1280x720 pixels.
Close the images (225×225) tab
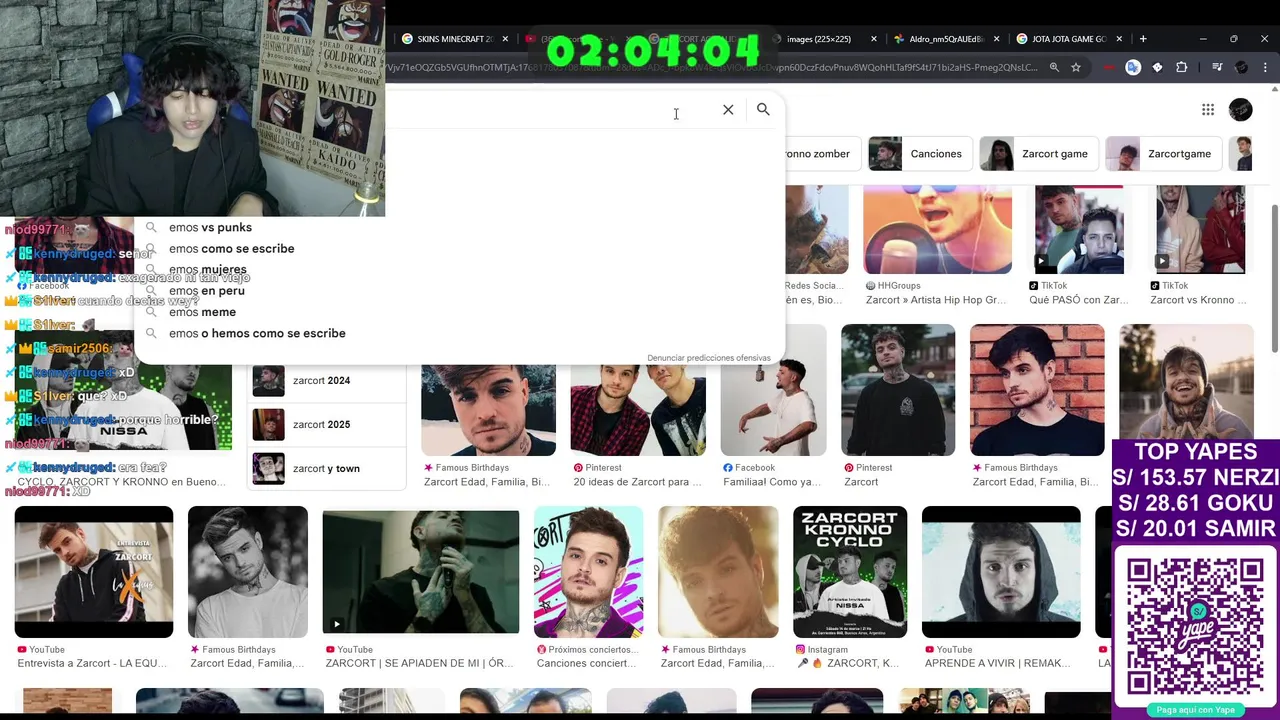(874, 39)
